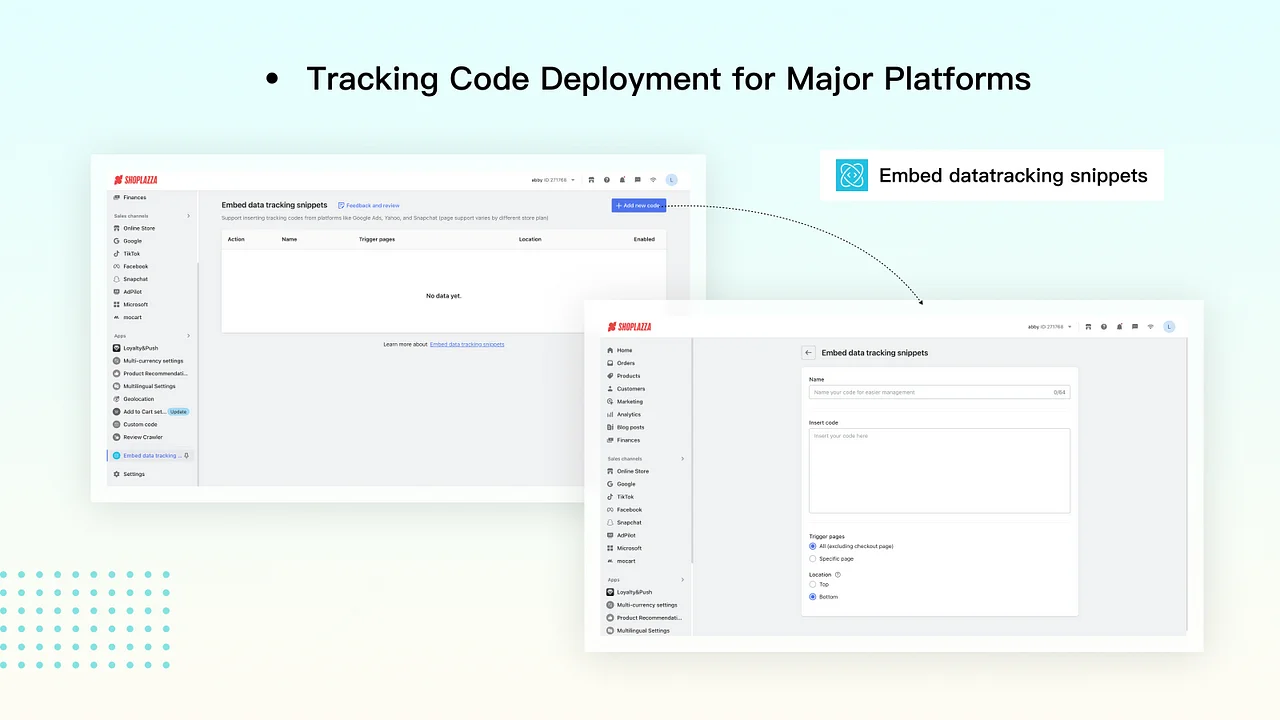Choose All (excluding checkout page) option

click(x=813, y=546)
